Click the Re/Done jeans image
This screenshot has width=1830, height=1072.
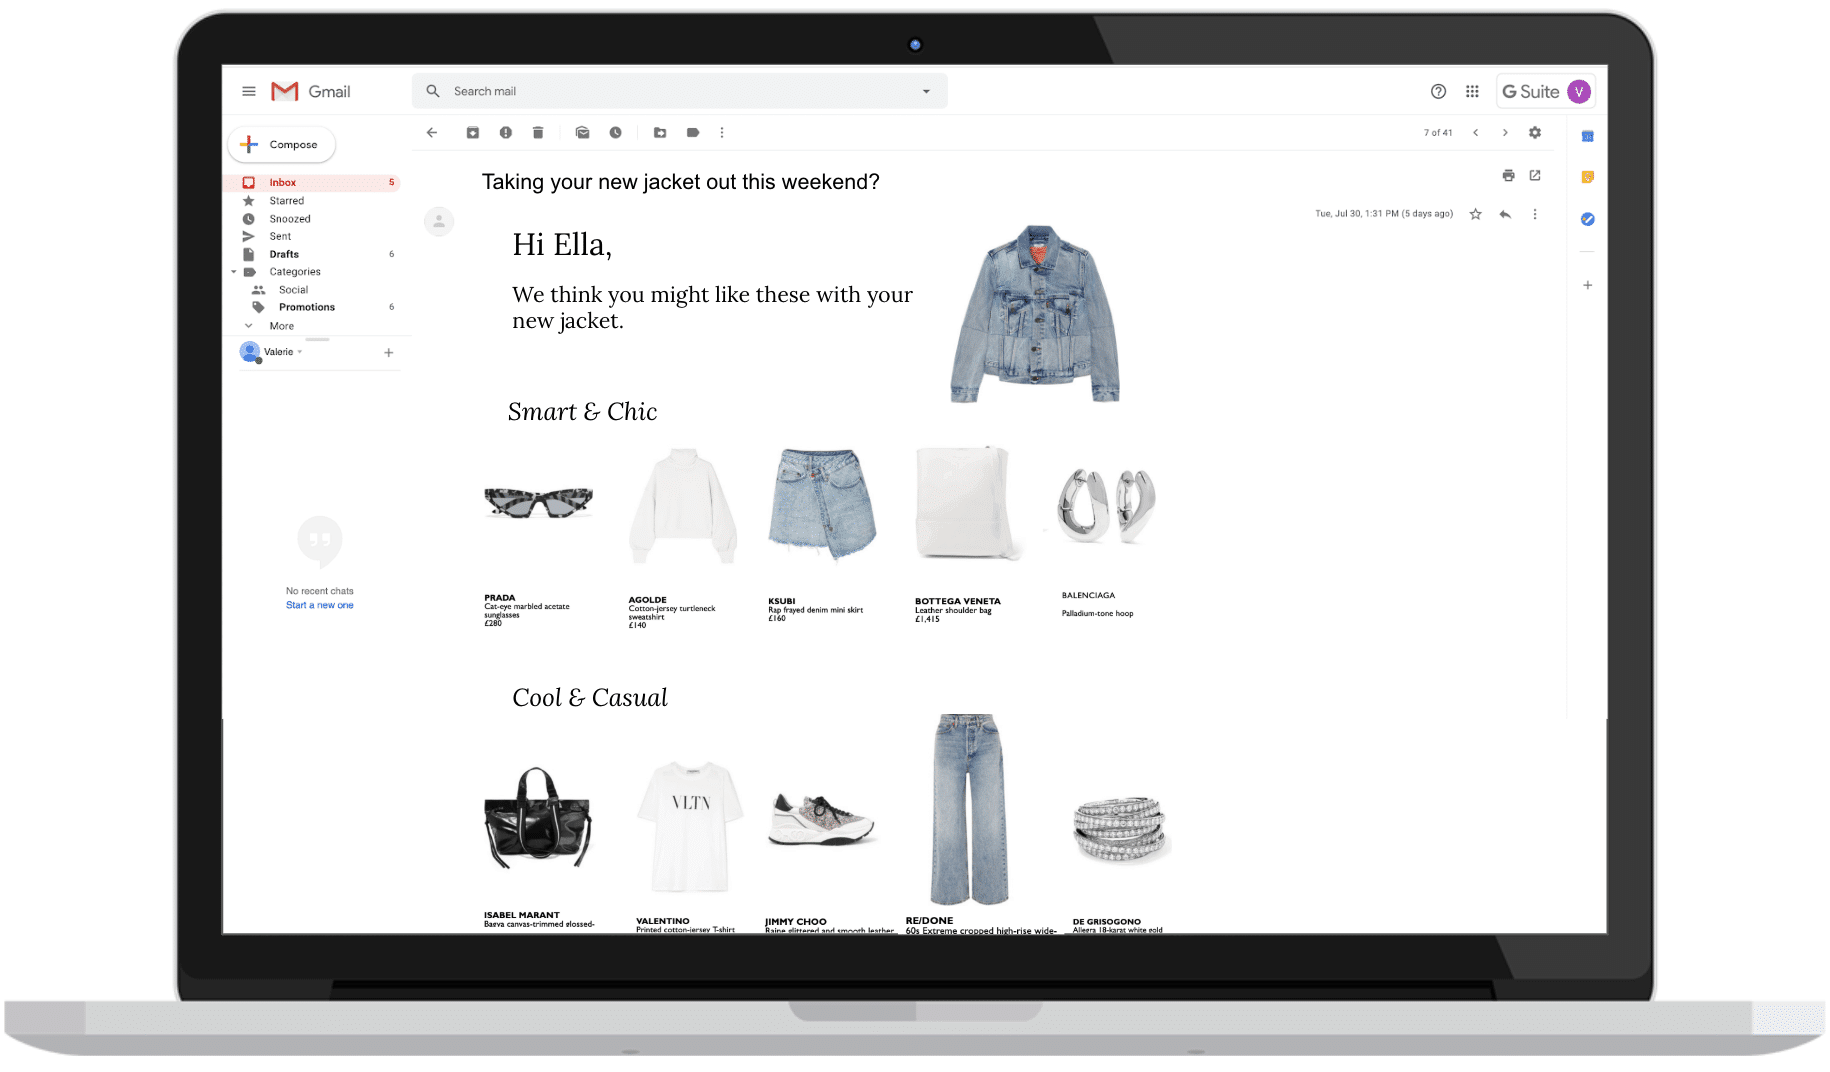pos(967,809)
